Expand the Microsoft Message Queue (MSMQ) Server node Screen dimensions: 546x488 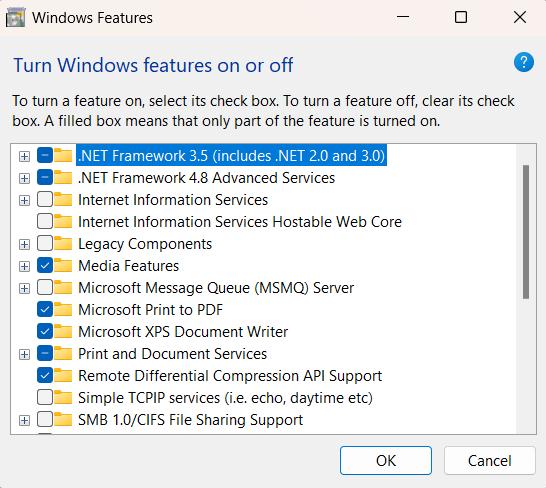coord(24,288)
